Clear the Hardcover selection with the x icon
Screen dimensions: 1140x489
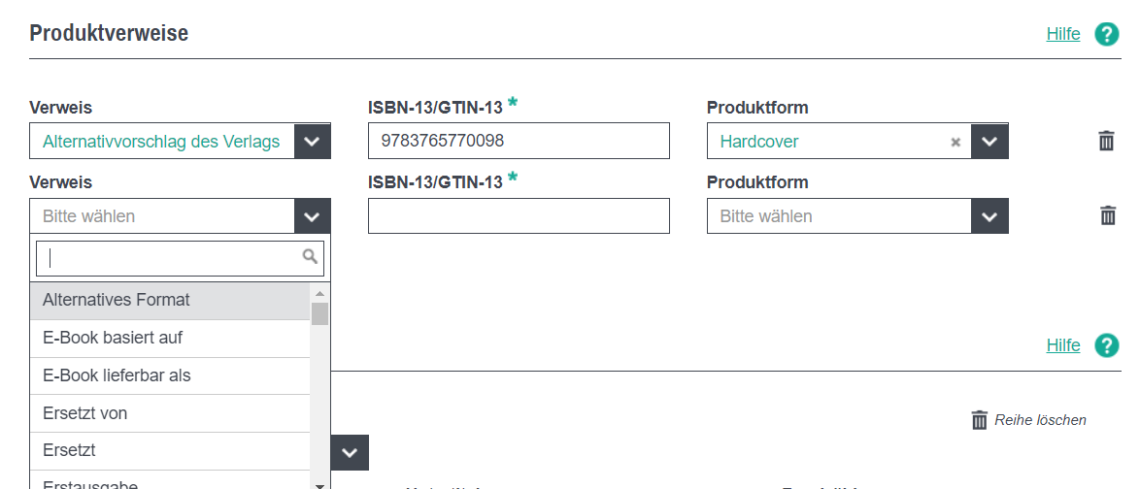(955, 142)
